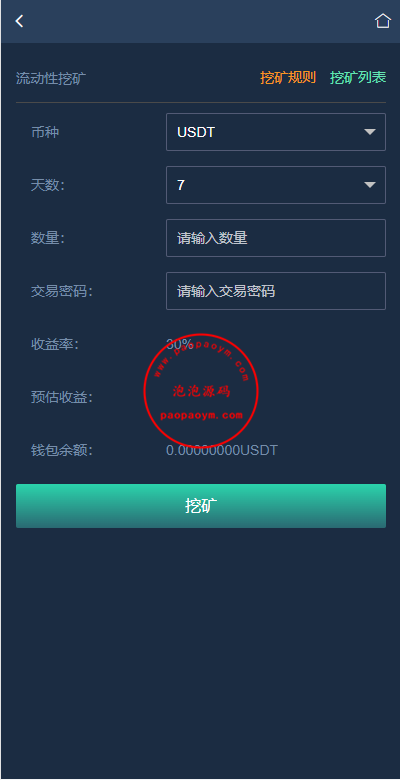Screen dimensions: 400x780
Task: Click the green 挖矿 button
Action: click(201, 506)
